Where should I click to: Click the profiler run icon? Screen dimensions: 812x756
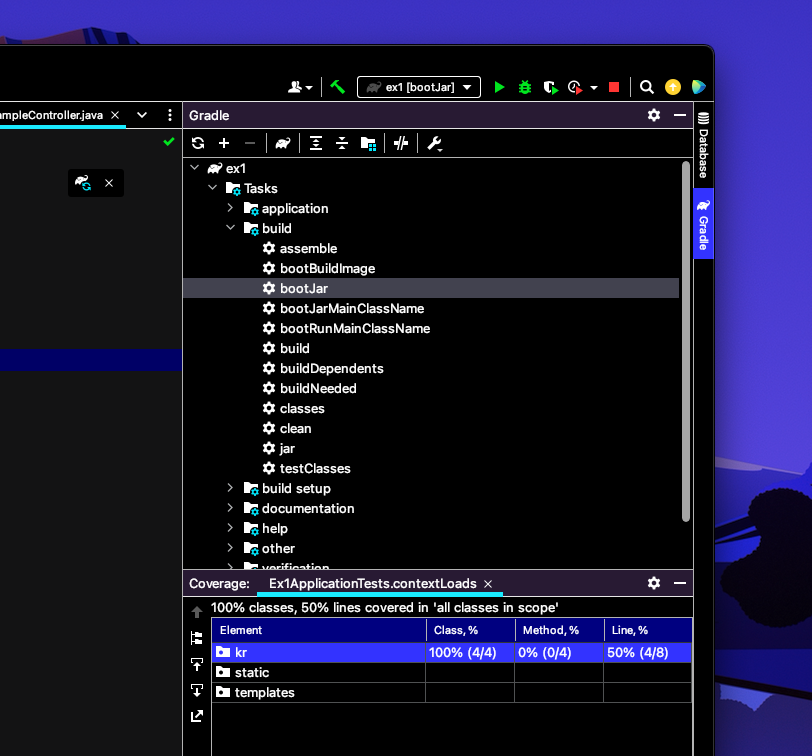pyautogui.click(x=575, y=88)
